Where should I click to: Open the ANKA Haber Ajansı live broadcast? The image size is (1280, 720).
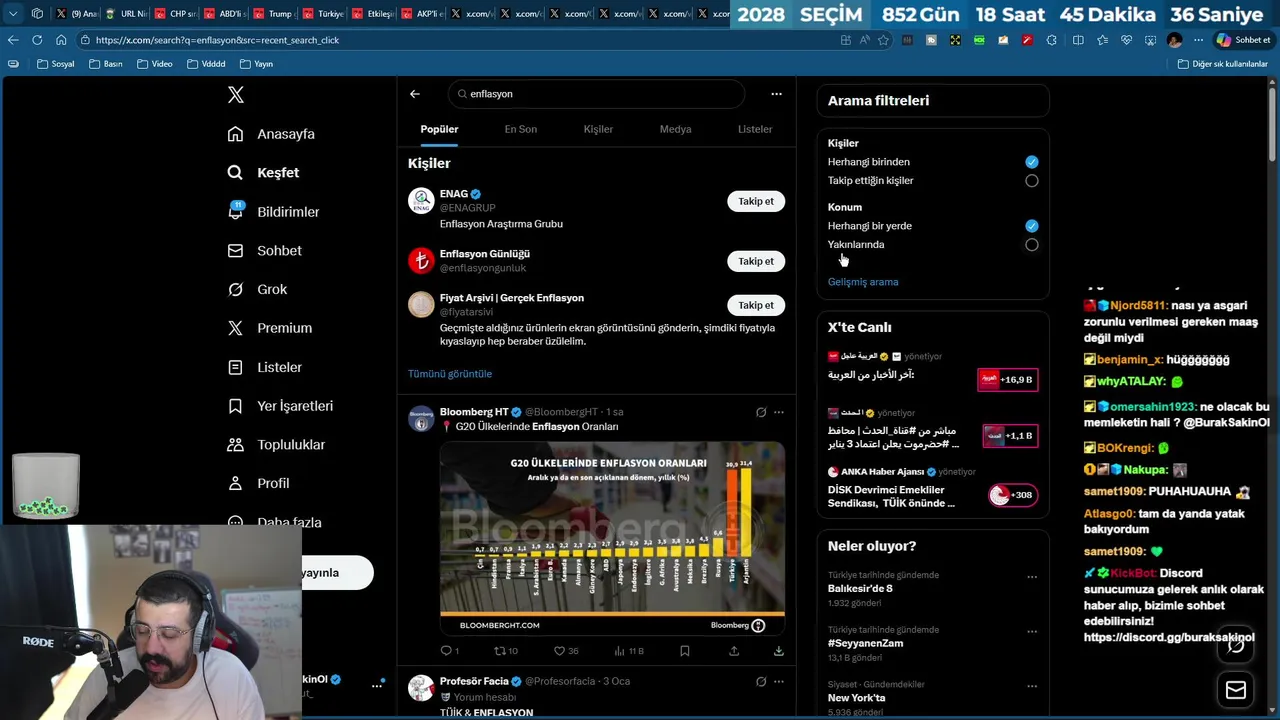coord(933,487)
